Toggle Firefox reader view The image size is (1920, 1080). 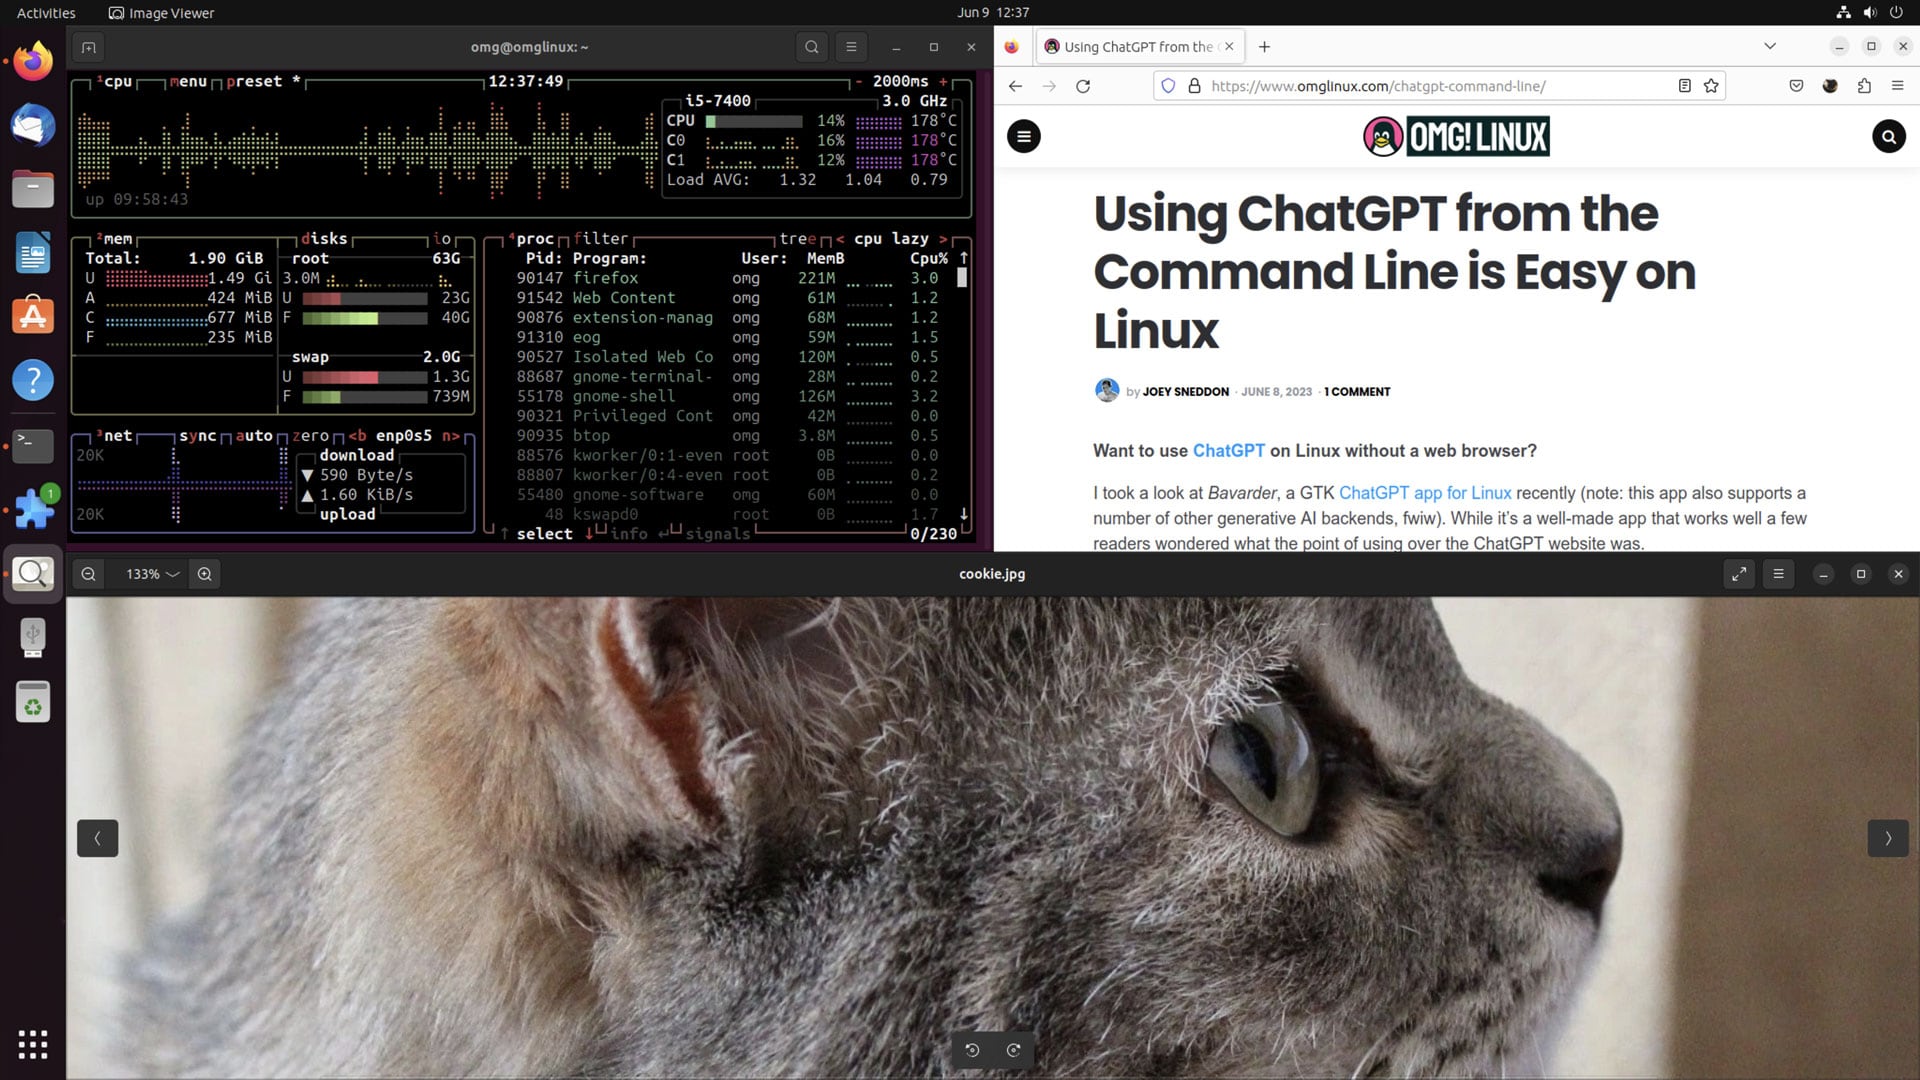[x=1684, y=86]
